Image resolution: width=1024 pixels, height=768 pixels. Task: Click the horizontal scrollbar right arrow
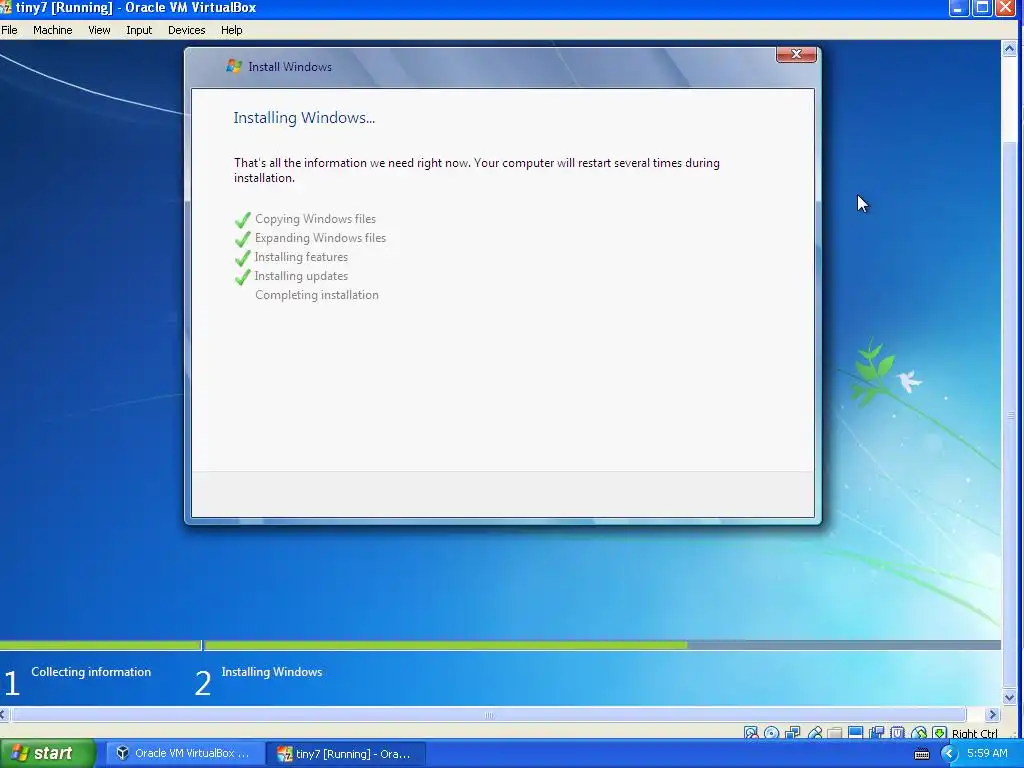[993, 714]
